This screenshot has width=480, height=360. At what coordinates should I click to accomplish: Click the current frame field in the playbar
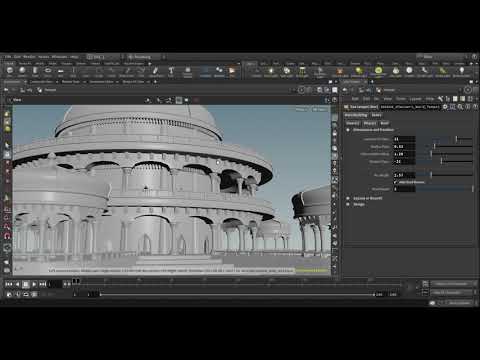coord(55,284)
